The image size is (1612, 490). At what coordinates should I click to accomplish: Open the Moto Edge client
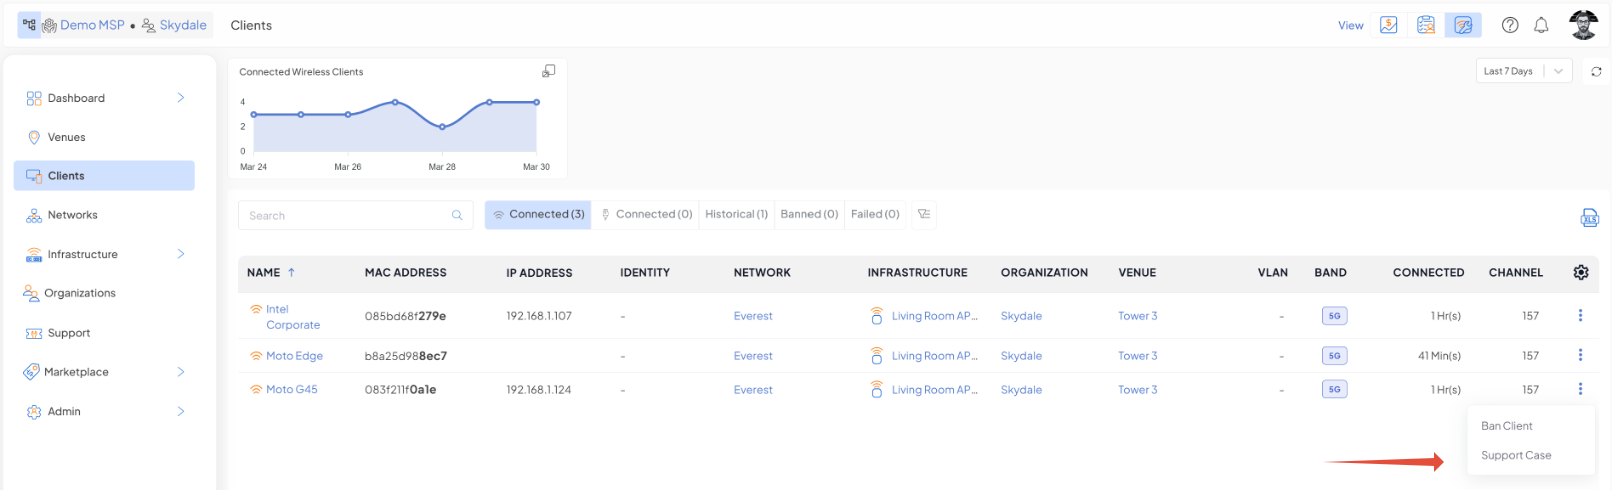(294, 356)
